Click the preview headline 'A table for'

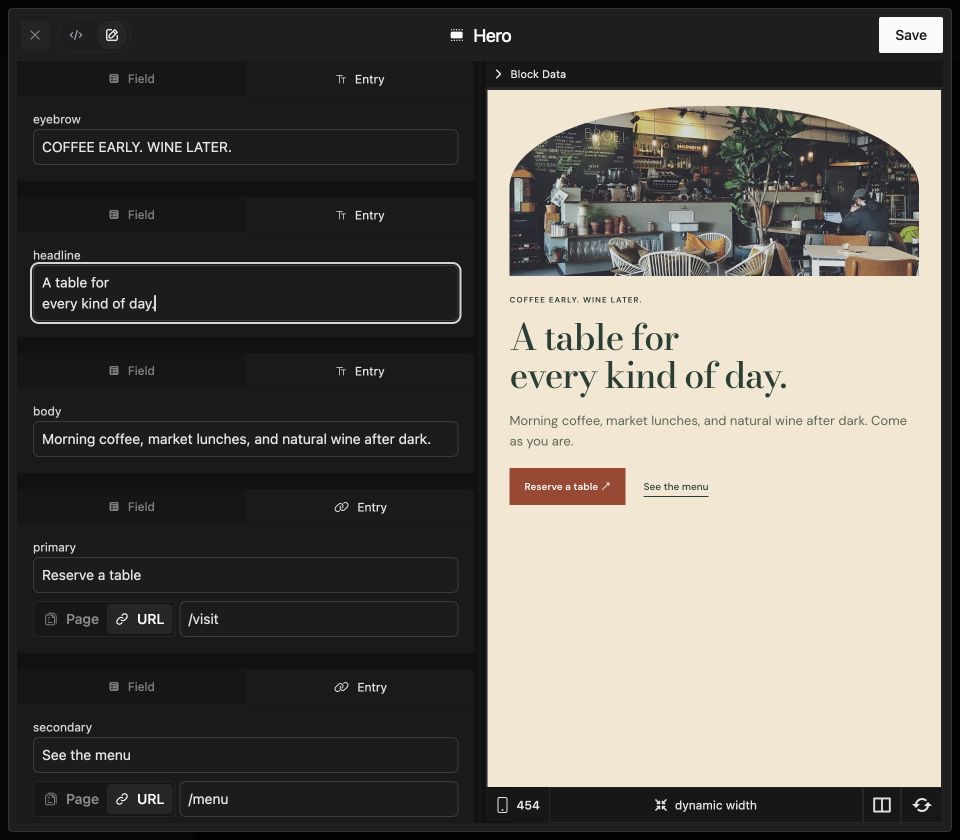(x=594, y=337)
